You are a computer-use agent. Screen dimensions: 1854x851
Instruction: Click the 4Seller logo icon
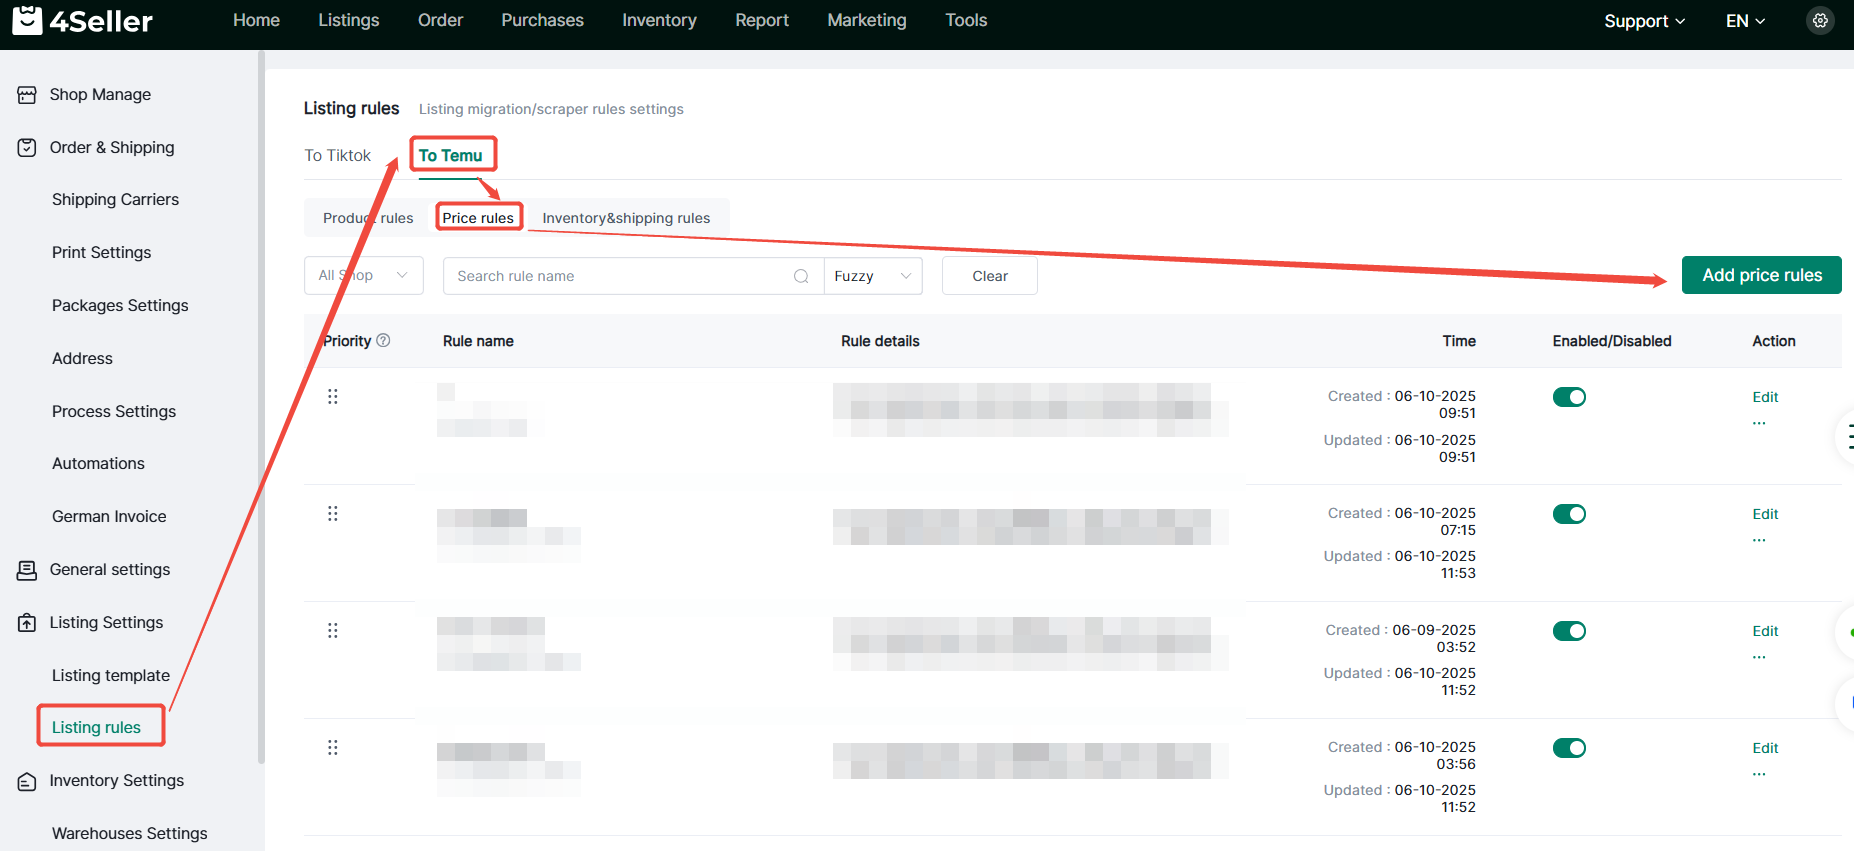(27, 20)
